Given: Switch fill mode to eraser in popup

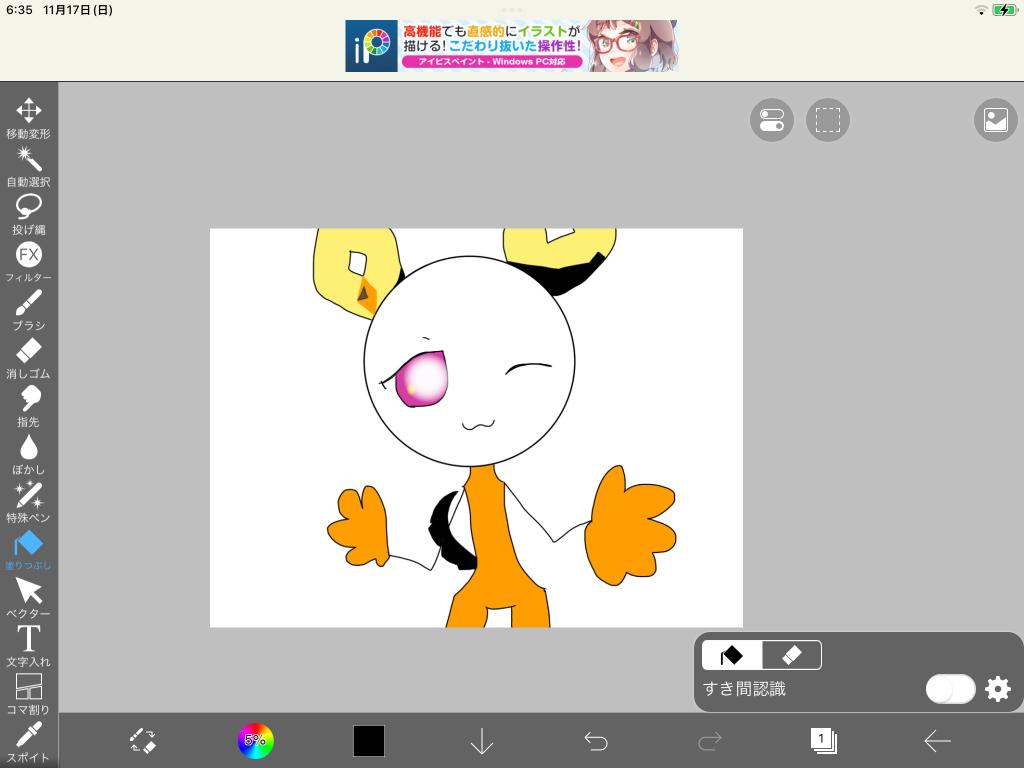Looking at the screenshot, I should (791, 655).
